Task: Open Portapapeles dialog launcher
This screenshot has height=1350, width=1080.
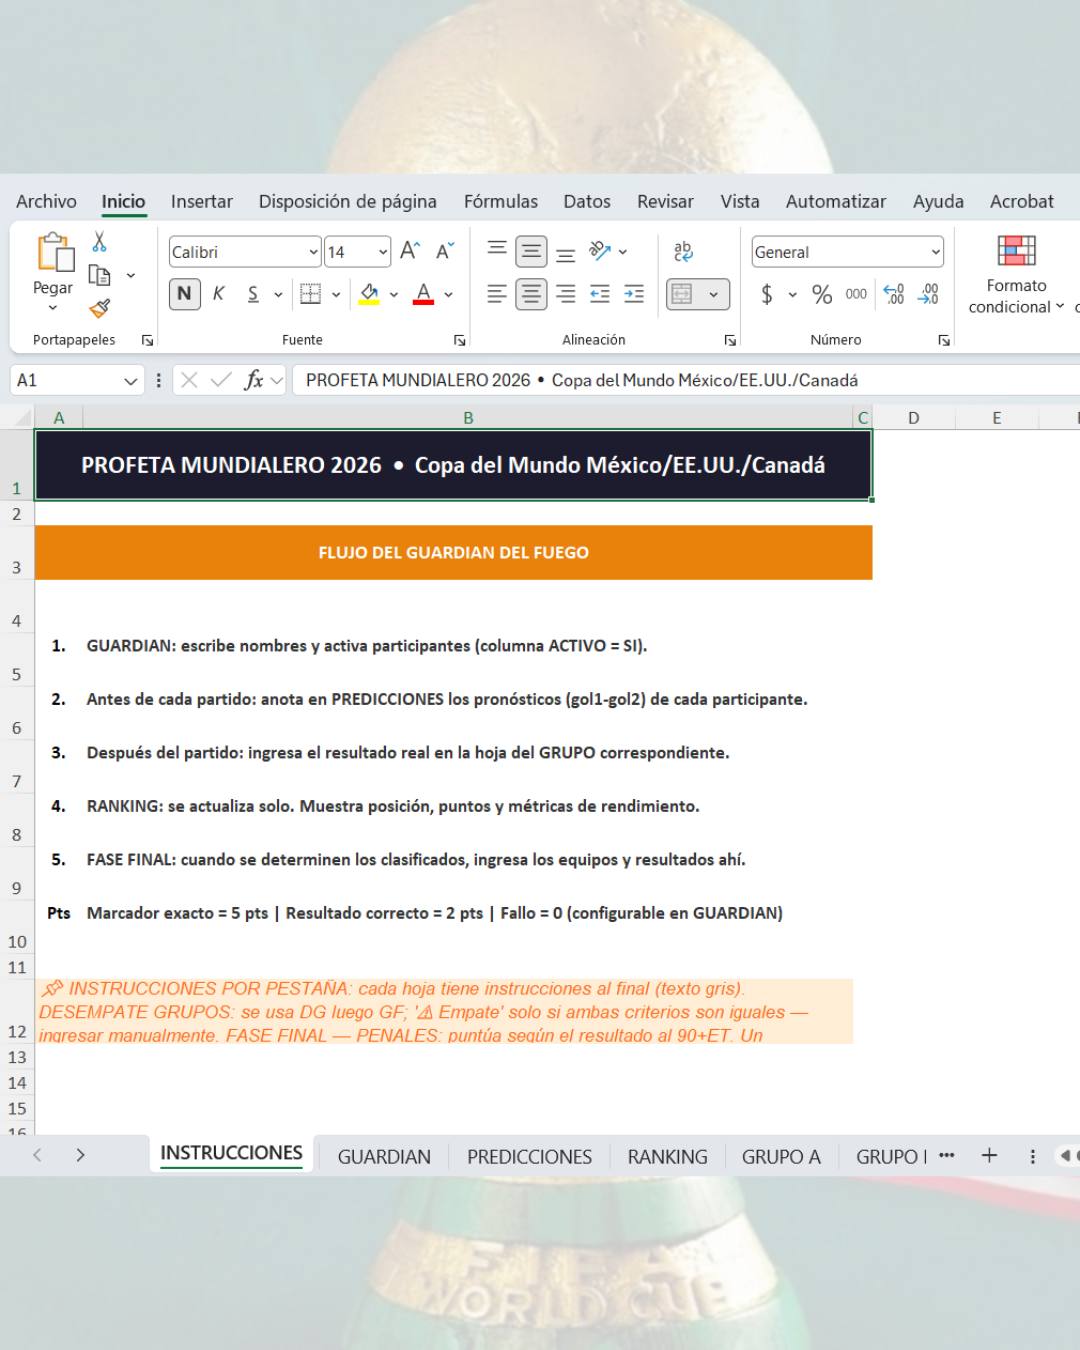Action: click(x=148, y=341)
